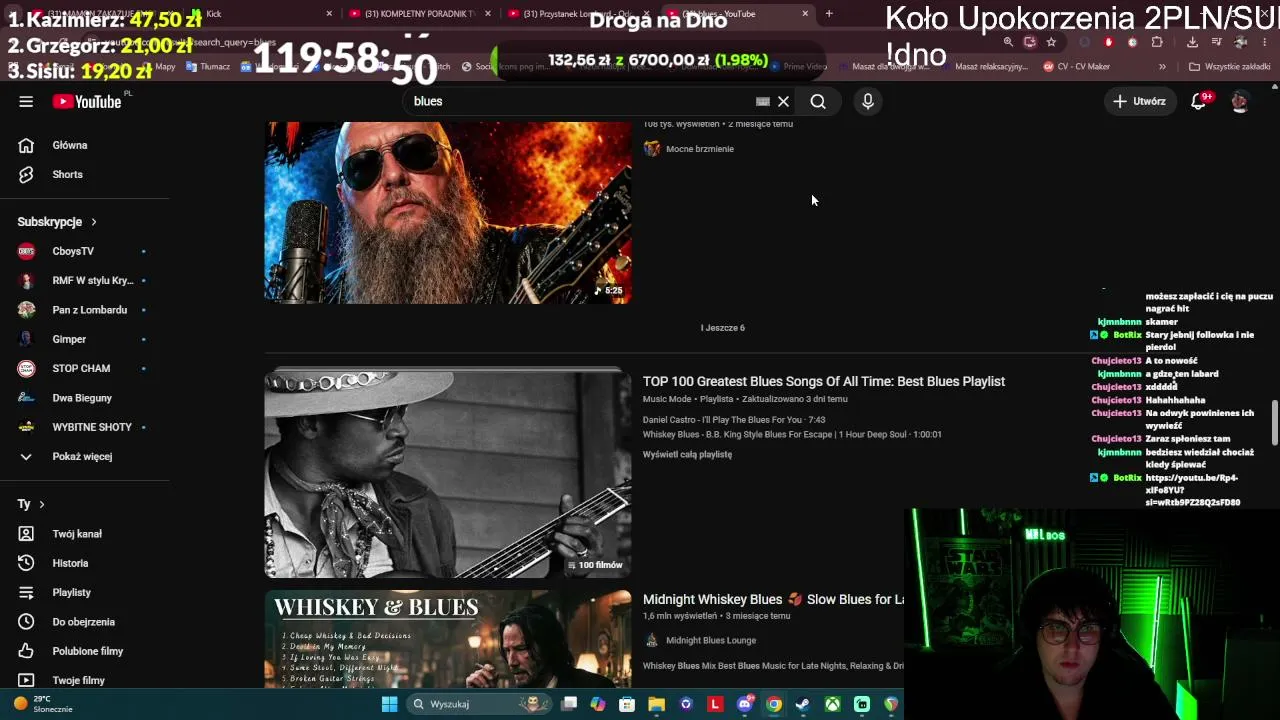Viewport: 1280px width, 720px height.
Task: Open the Whiskey & Blues video thumbnail
Action: click(x=448, y=640)
